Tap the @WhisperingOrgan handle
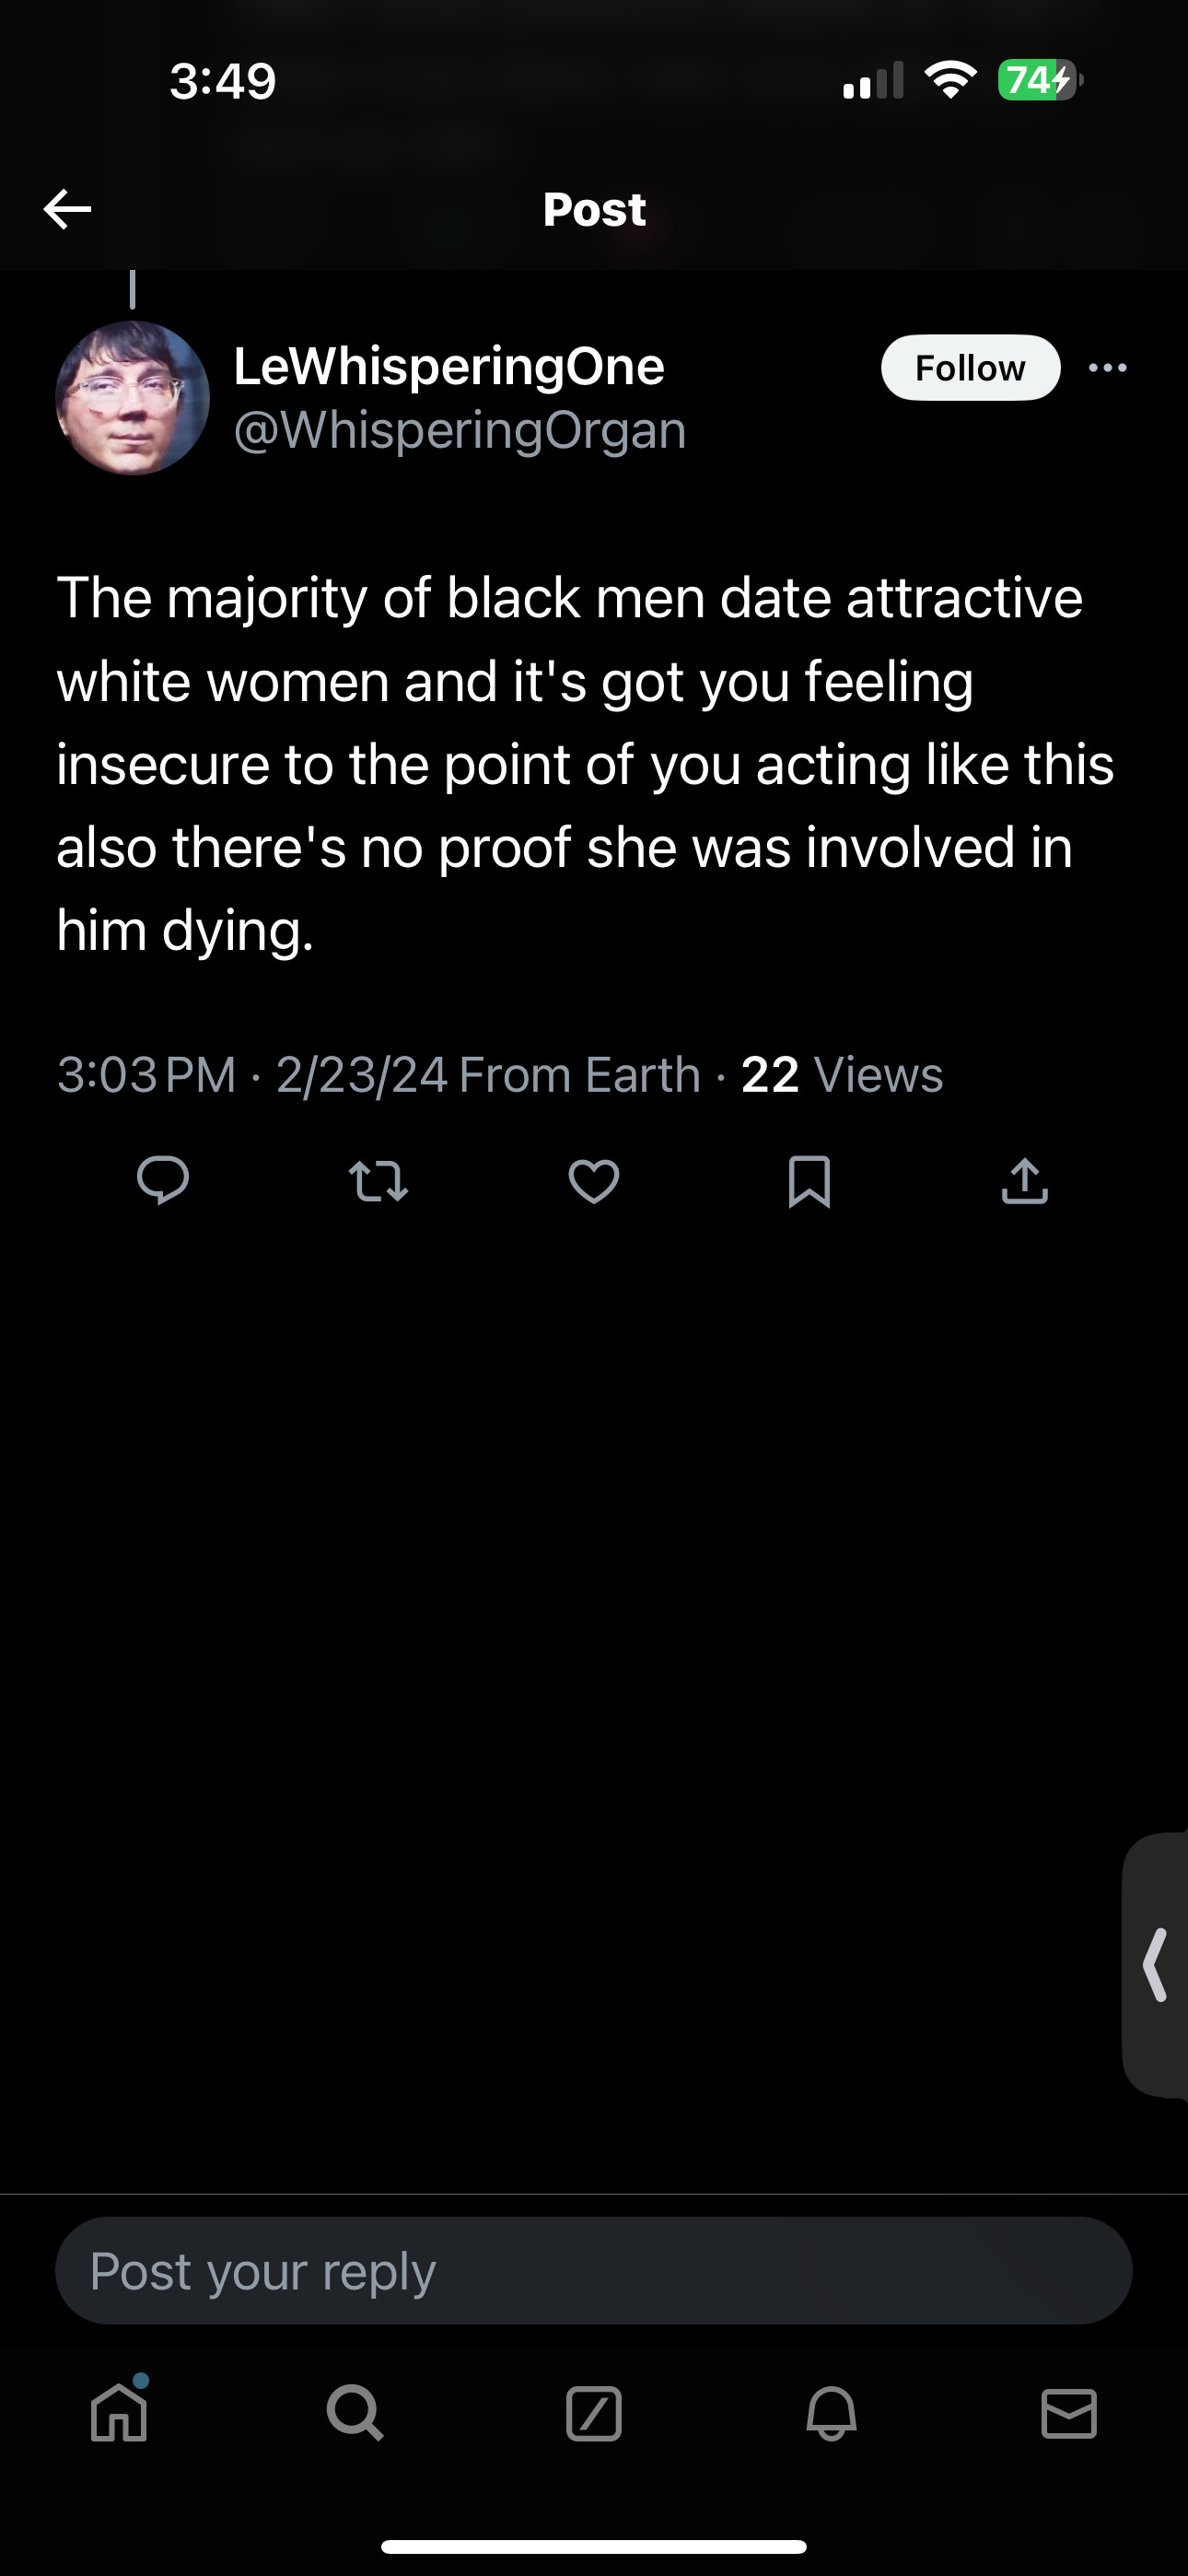1188x2576 pixels. coord(460,431)
